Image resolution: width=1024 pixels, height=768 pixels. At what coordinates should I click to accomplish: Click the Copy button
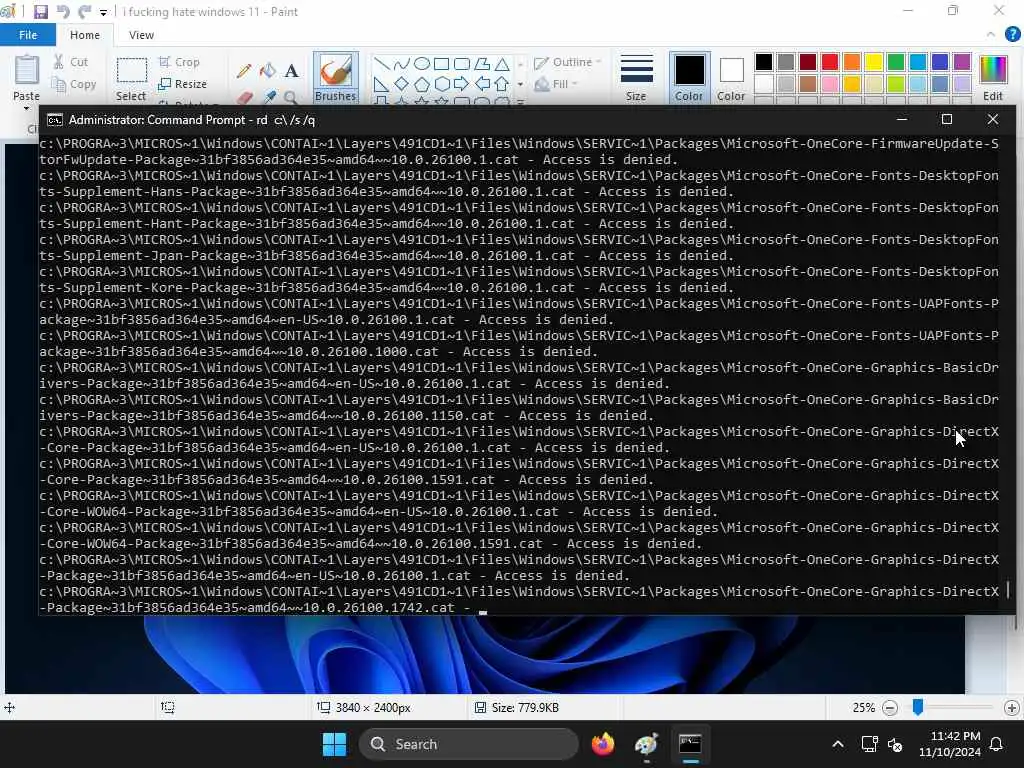coord(74,84)
